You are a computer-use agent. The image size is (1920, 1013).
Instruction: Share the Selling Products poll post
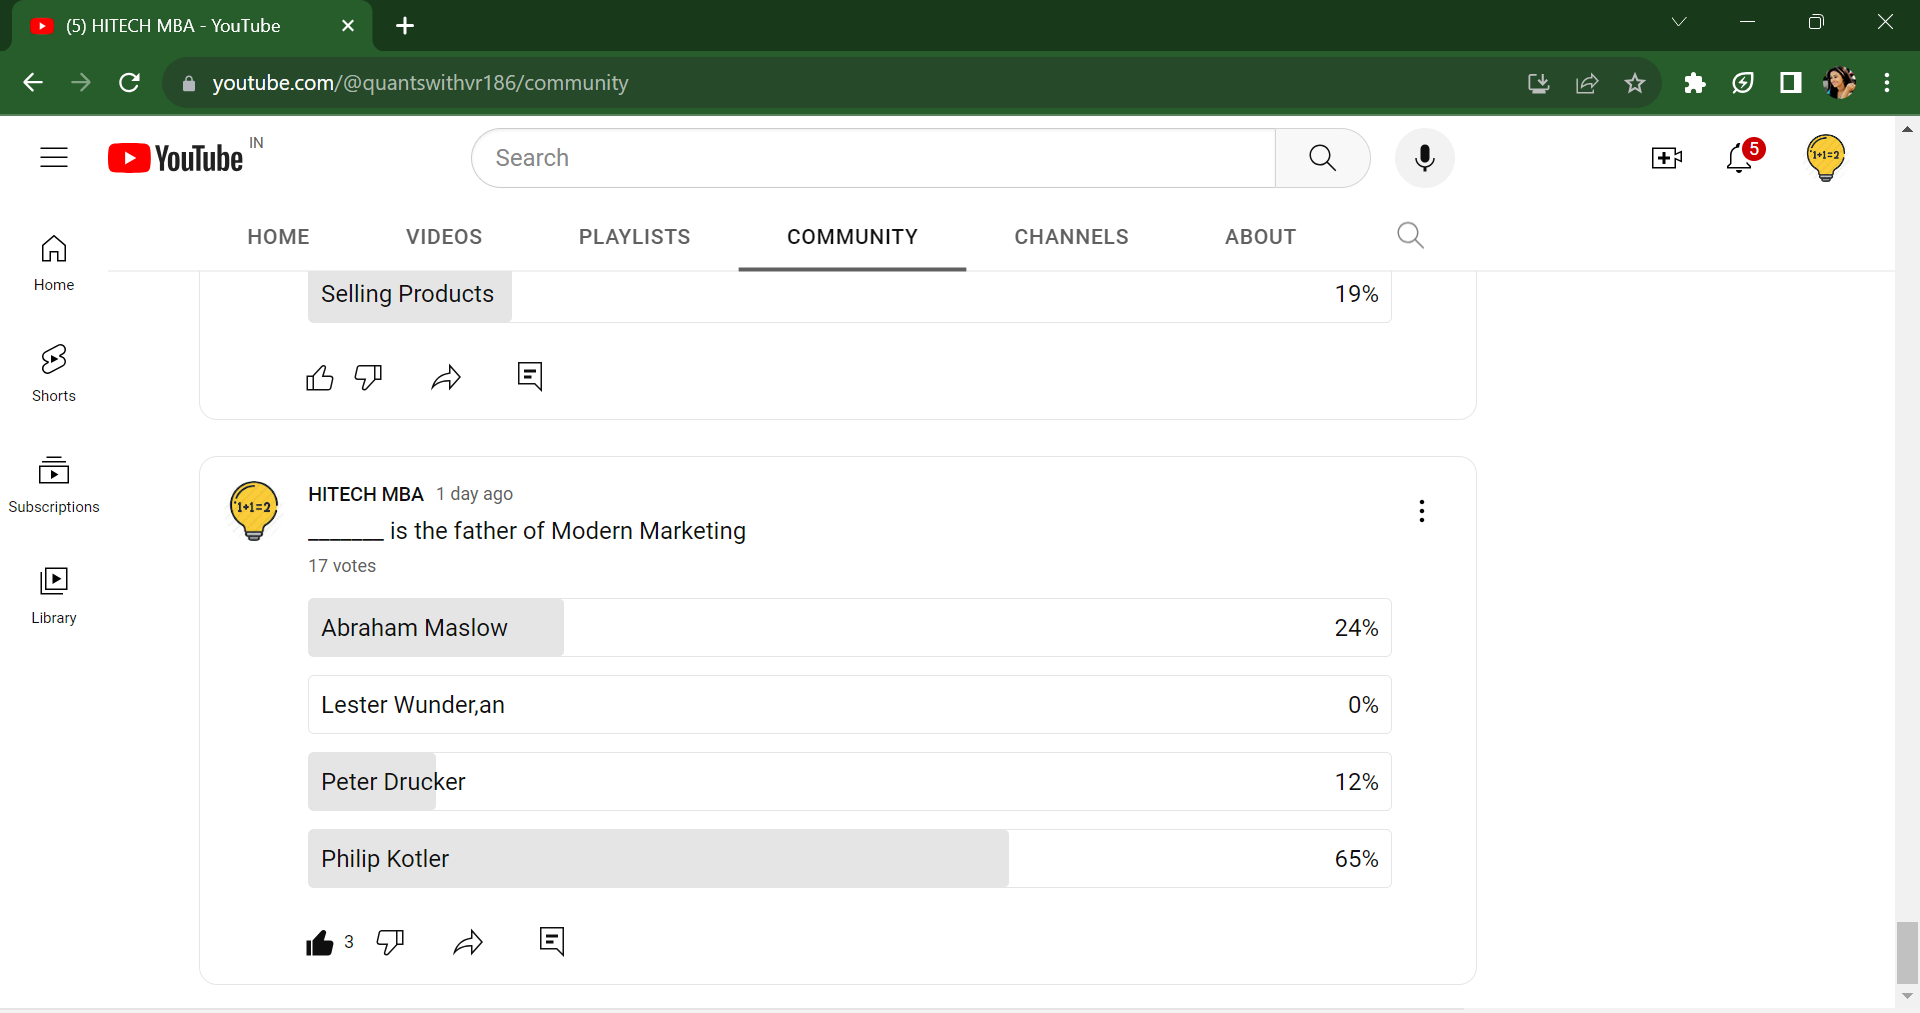point(446,377)
